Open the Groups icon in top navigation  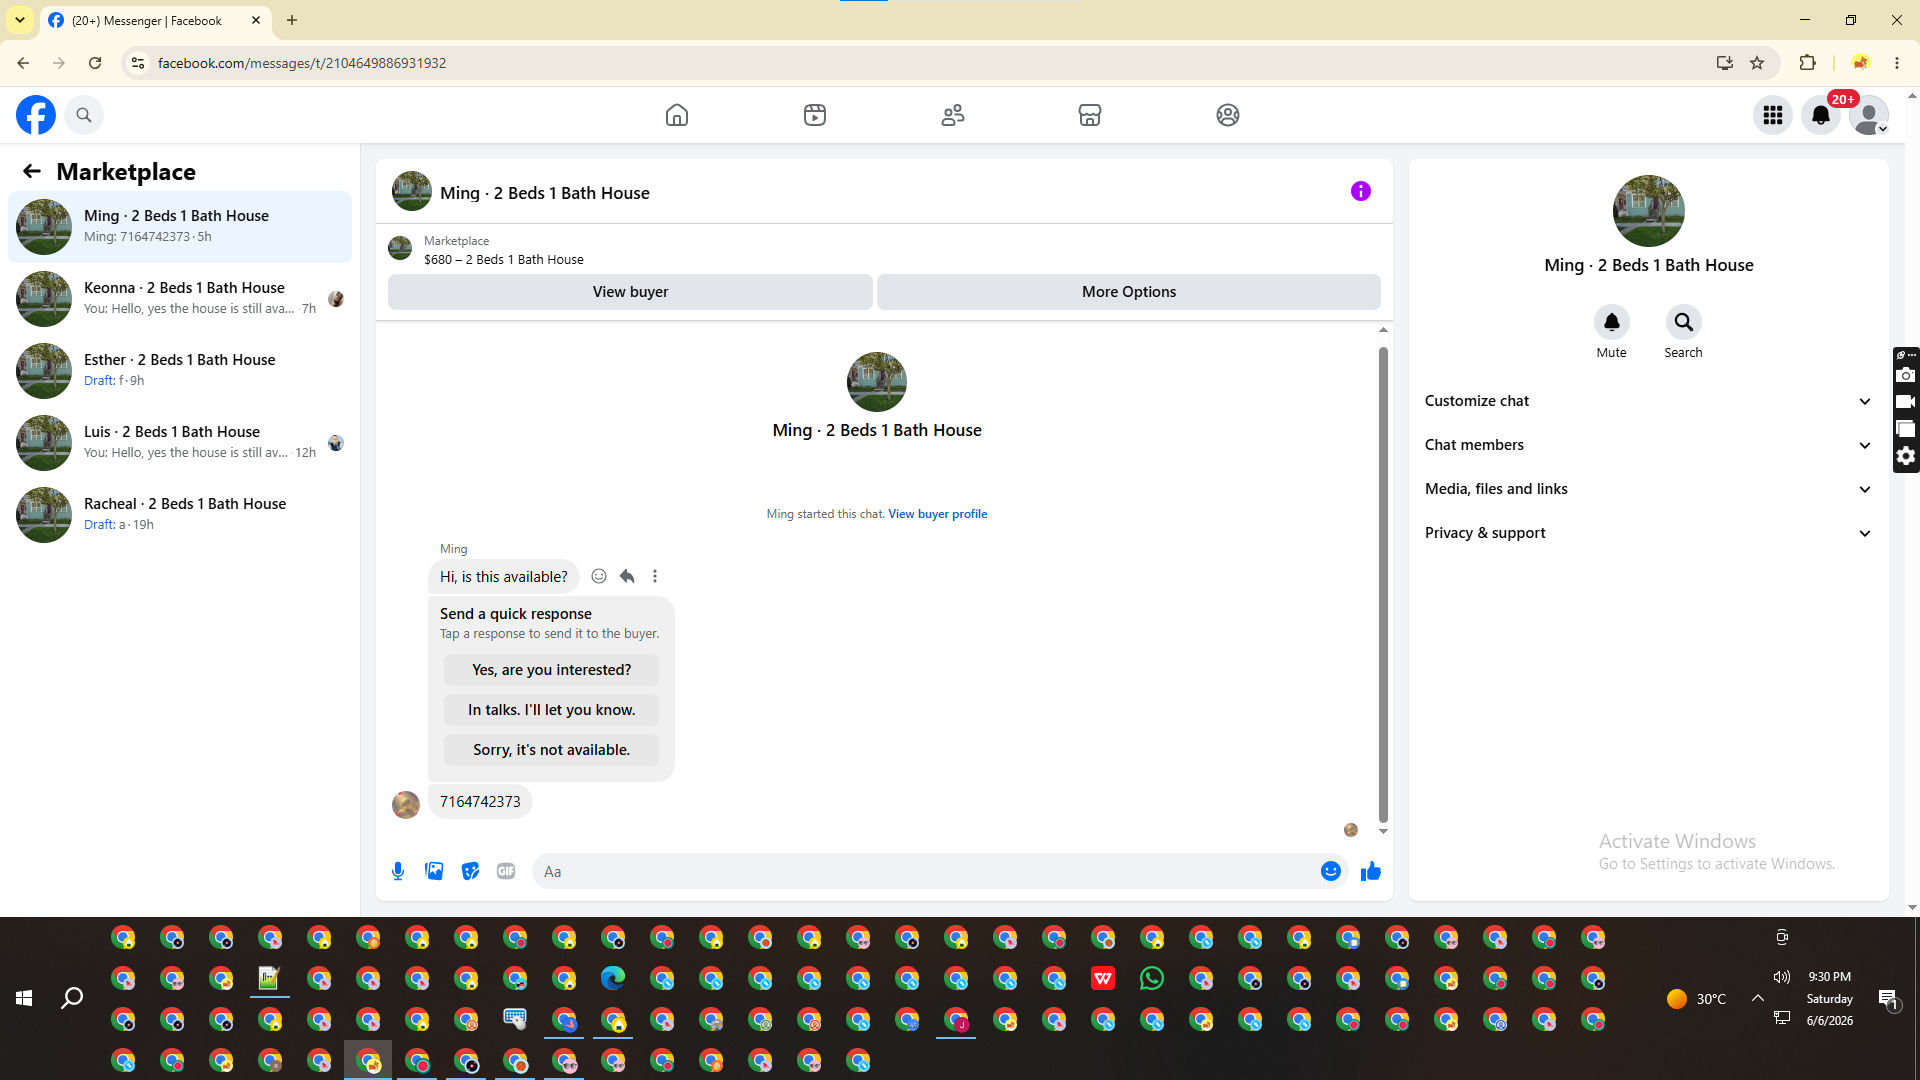click(x=1228, y=115)
